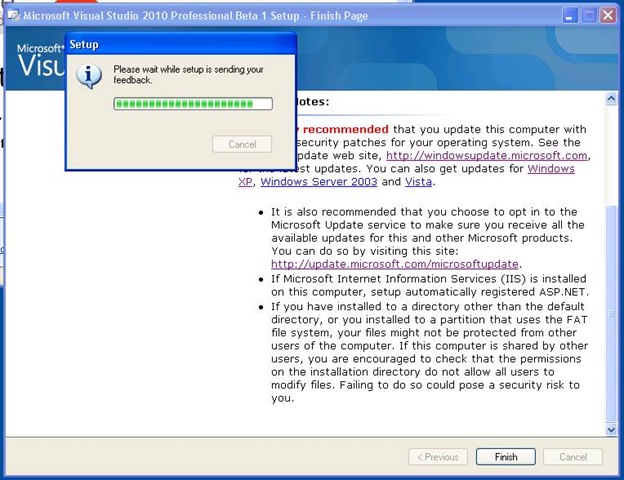Minimize the Visual Studio setup window
Image resolution: width=624 pixels, height=480 pixels.
pyautogui.click(x=570, y=16)
